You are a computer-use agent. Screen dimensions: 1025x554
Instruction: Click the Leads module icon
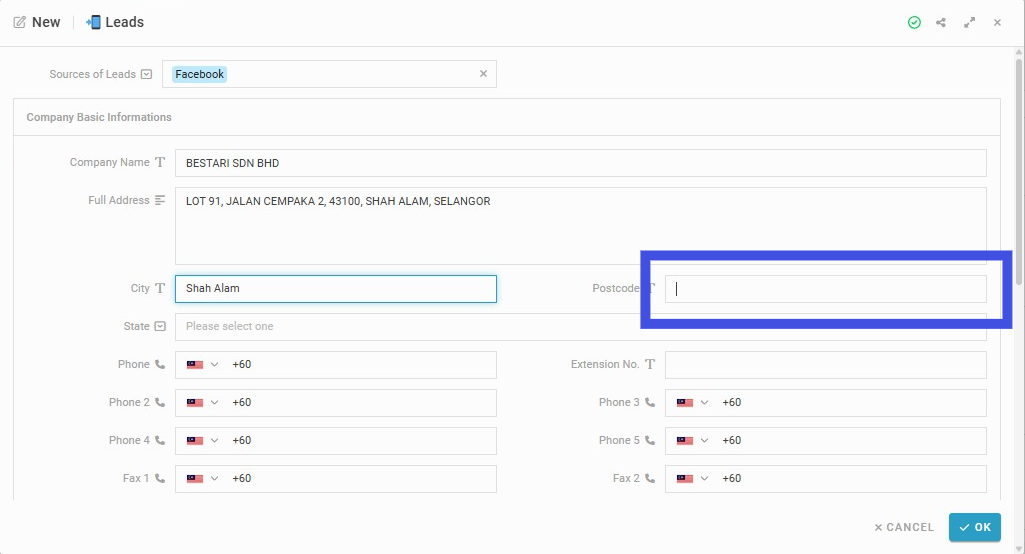[x=93, y=22]
